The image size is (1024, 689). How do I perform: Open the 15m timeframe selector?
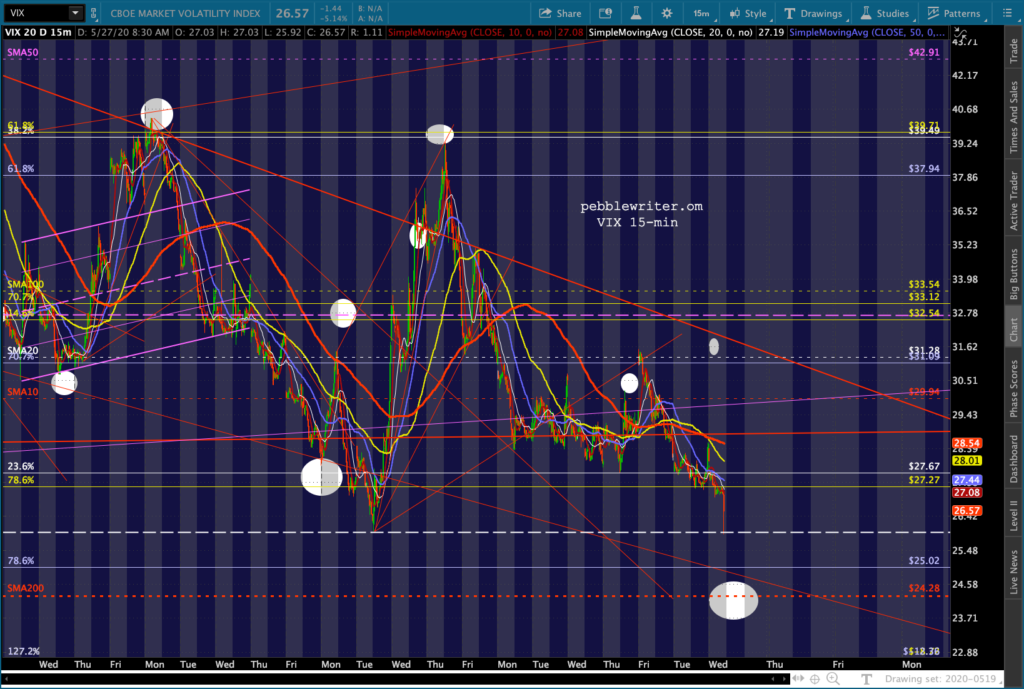[701, 13]
